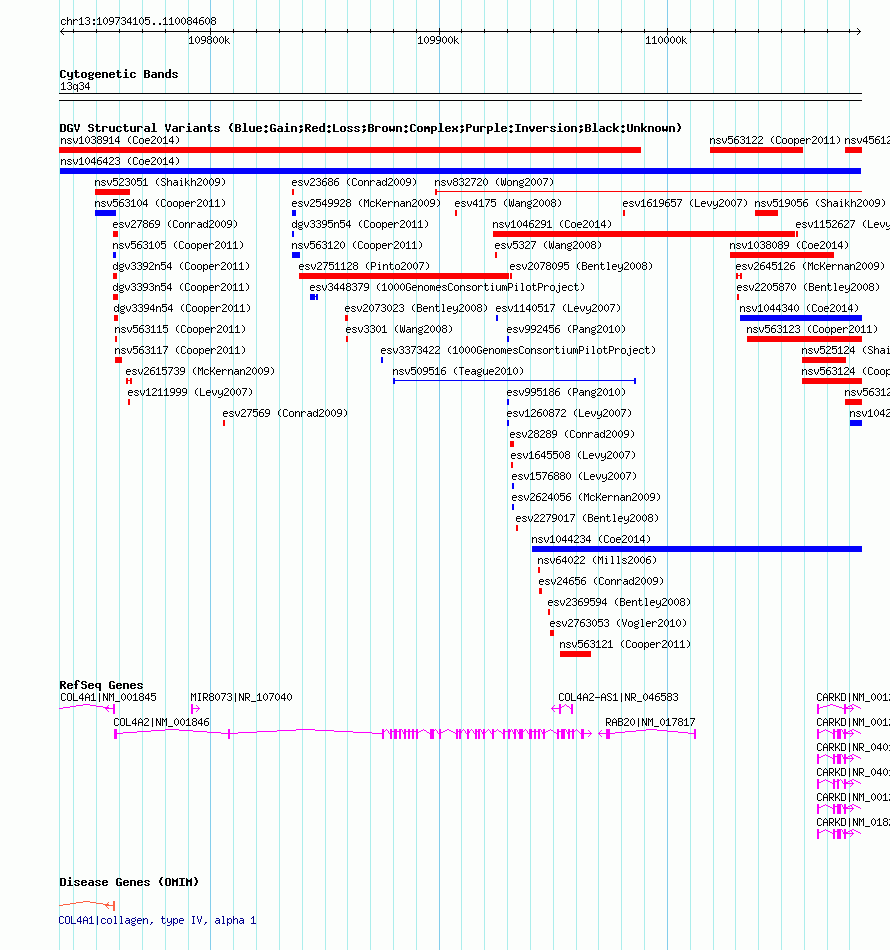Click the esv28289 (Conrad2009) label
The width and height of the screenshot is (890, 950).
tap(572, 434)
